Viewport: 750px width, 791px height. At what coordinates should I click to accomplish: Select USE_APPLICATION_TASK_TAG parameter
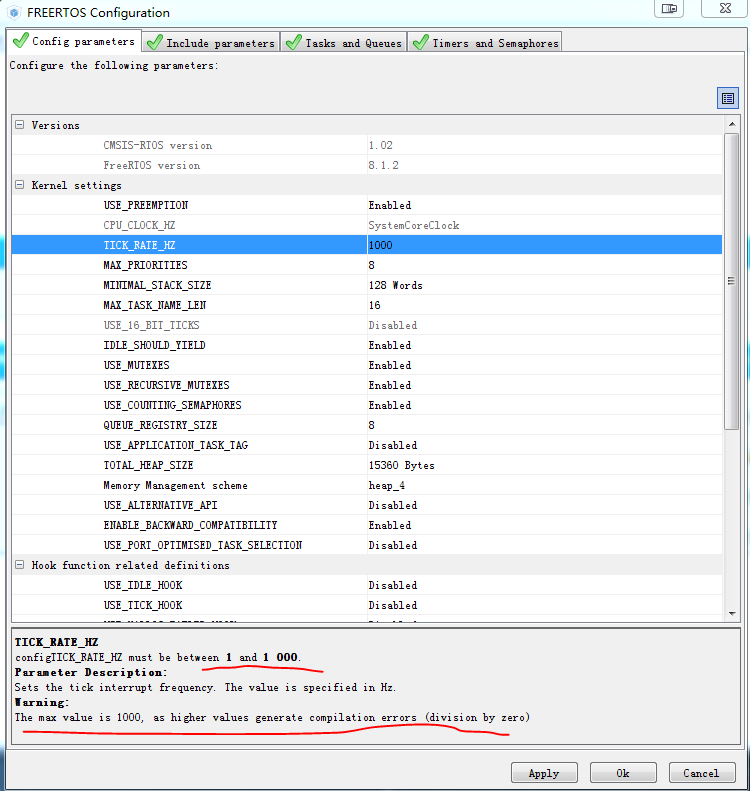pos(176,445)
